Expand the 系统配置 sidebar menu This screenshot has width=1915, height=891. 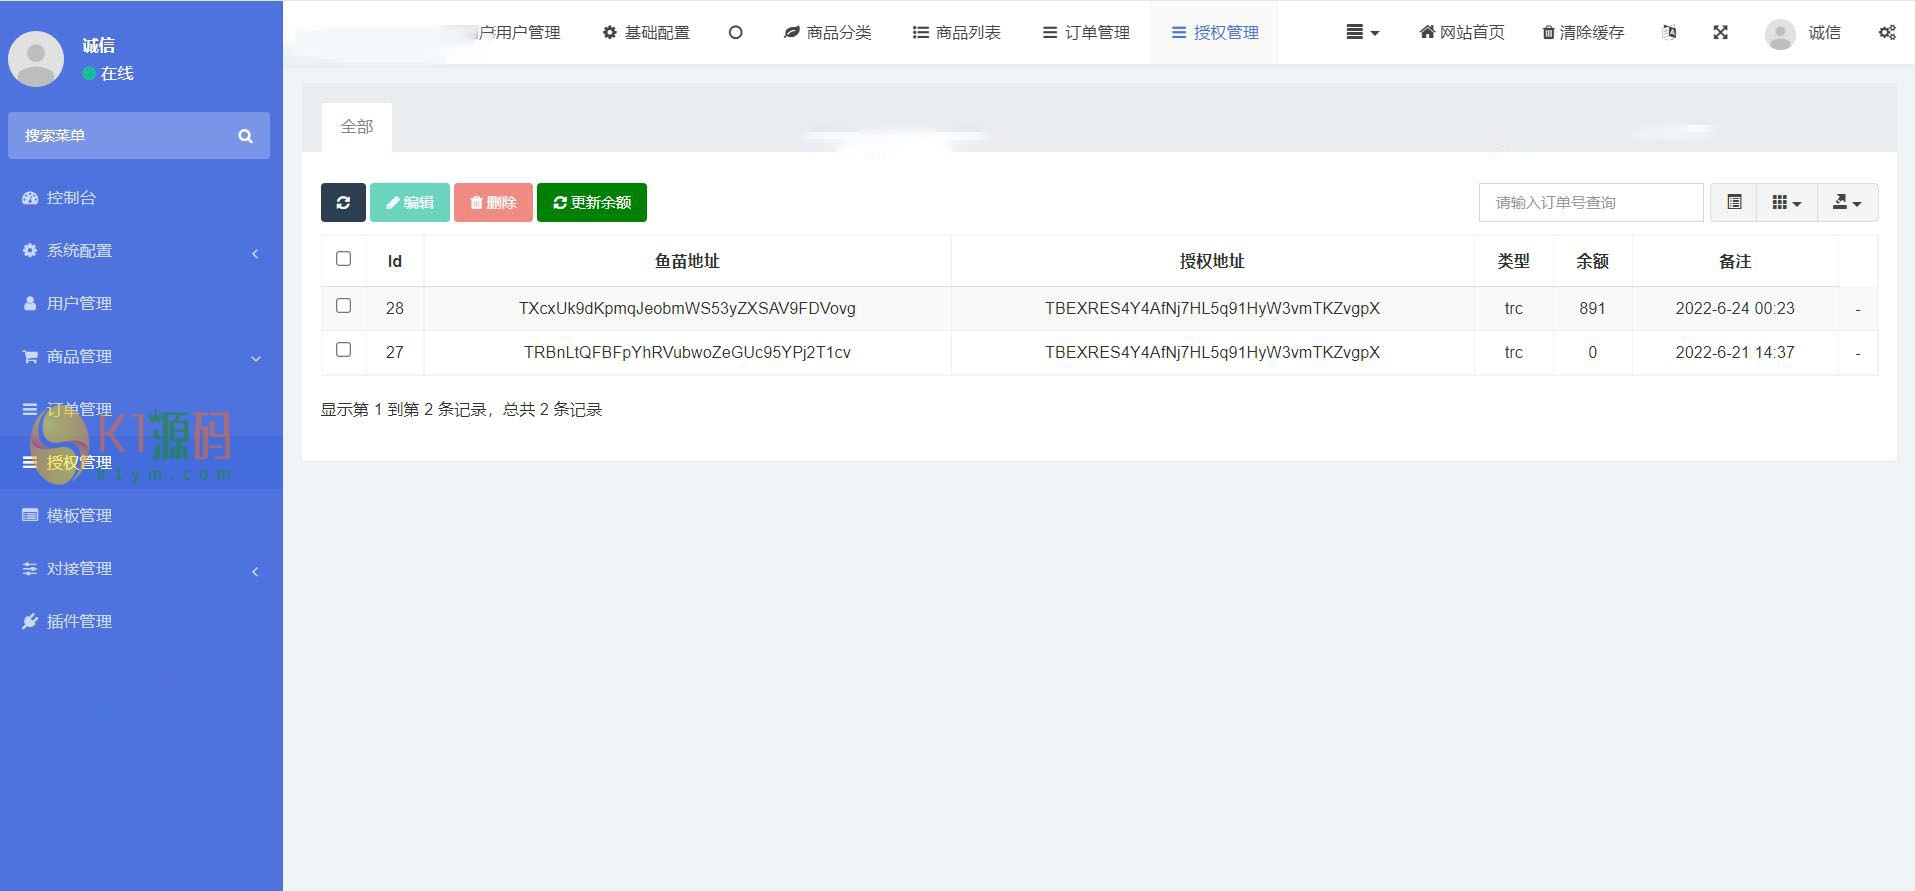141,251
